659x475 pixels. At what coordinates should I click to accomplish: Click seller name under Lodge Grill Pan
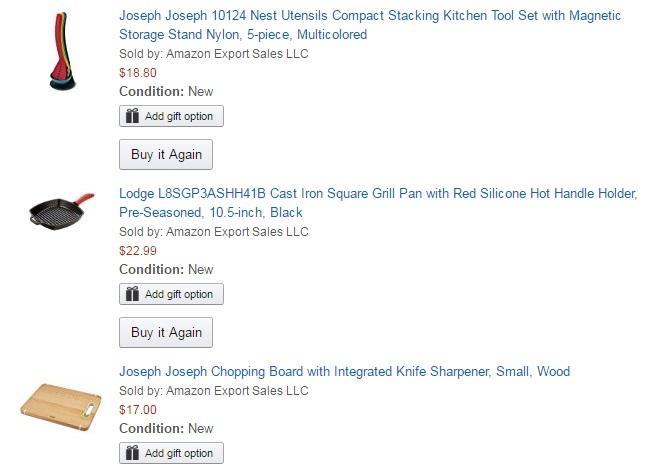tap(237, 232)
